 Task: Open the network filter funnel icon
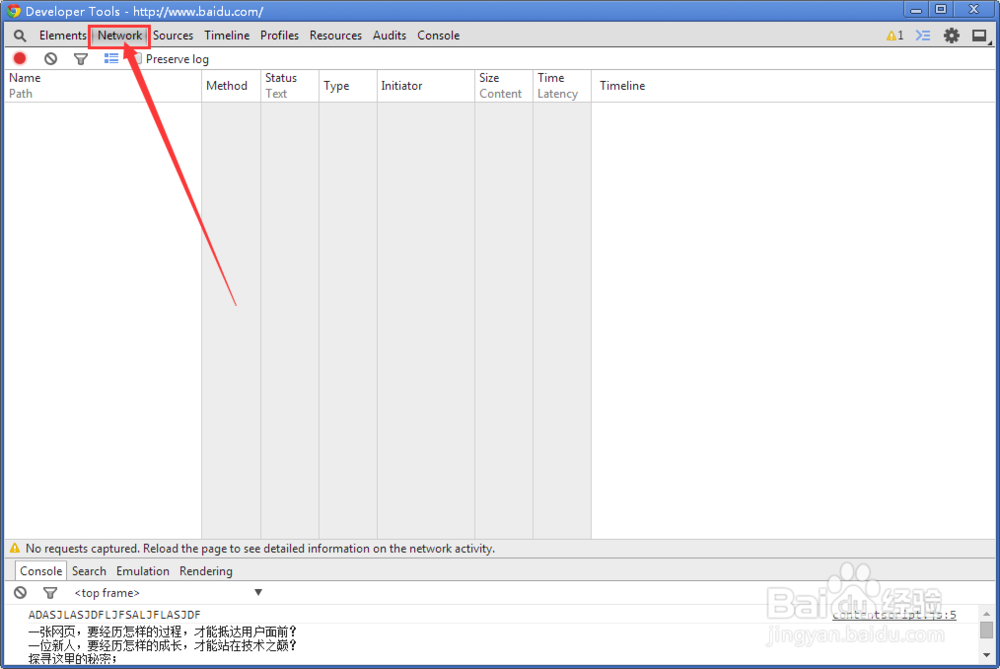pyautogui.click(x=80, y=59)
